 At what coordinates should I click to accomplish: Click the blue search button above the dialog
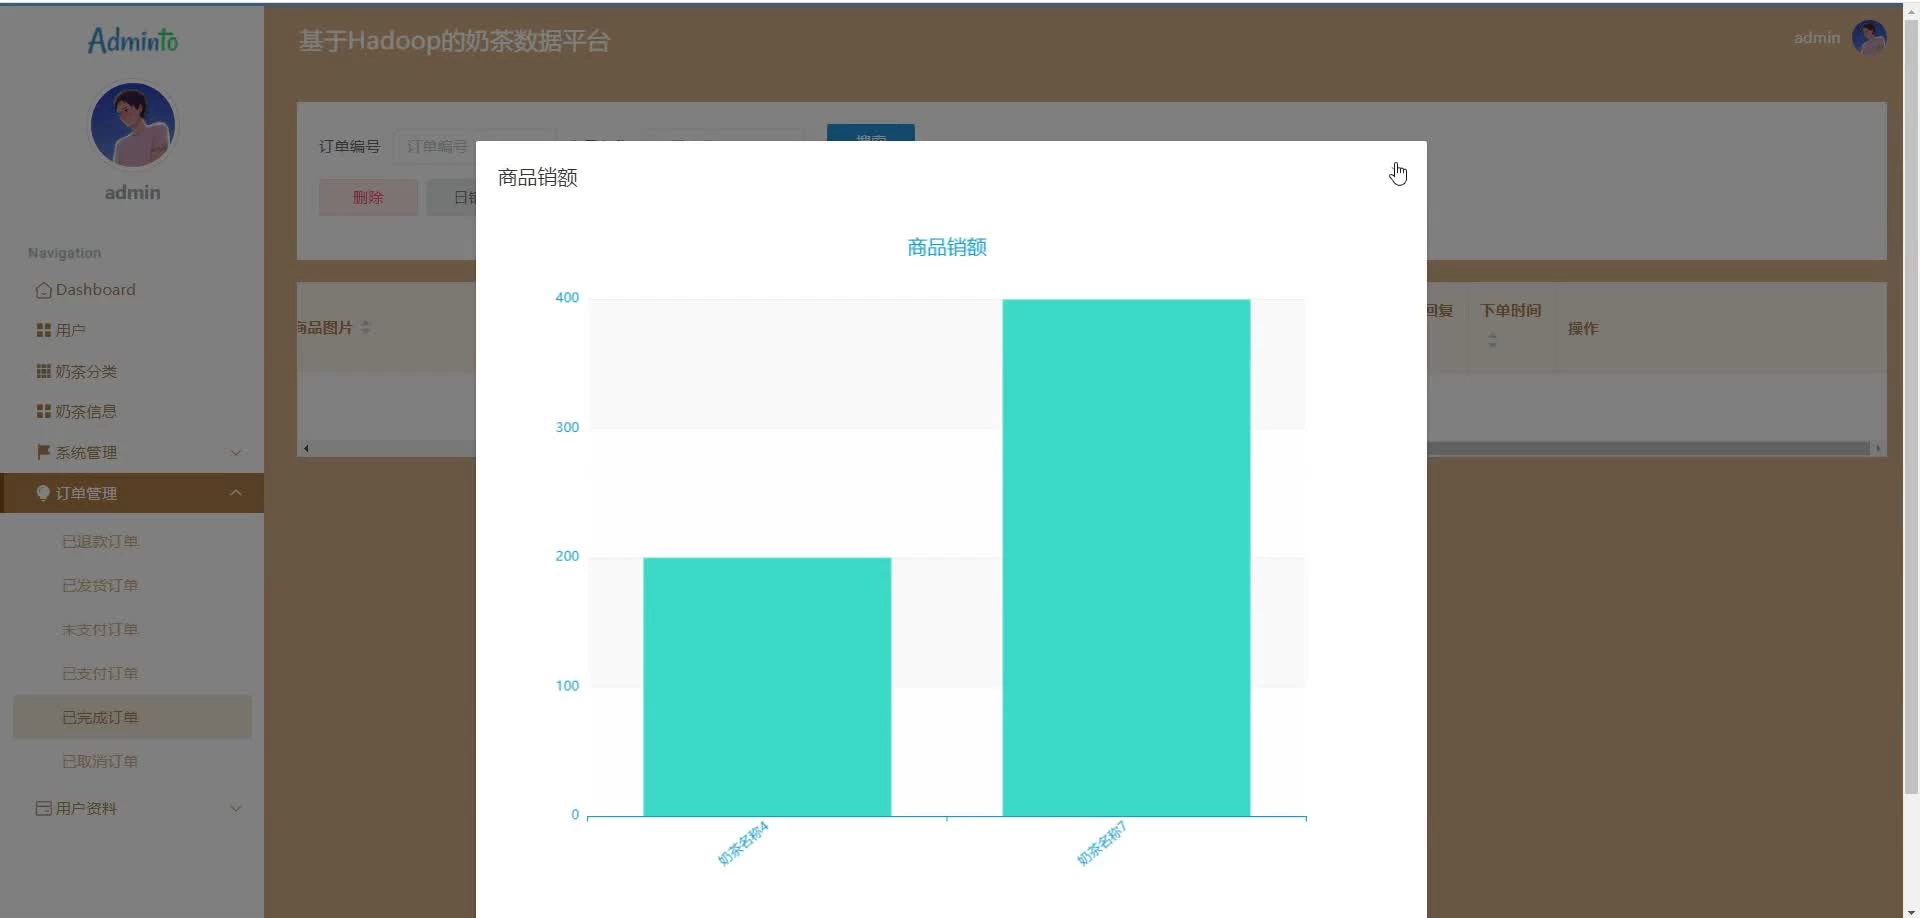(870, 133)
